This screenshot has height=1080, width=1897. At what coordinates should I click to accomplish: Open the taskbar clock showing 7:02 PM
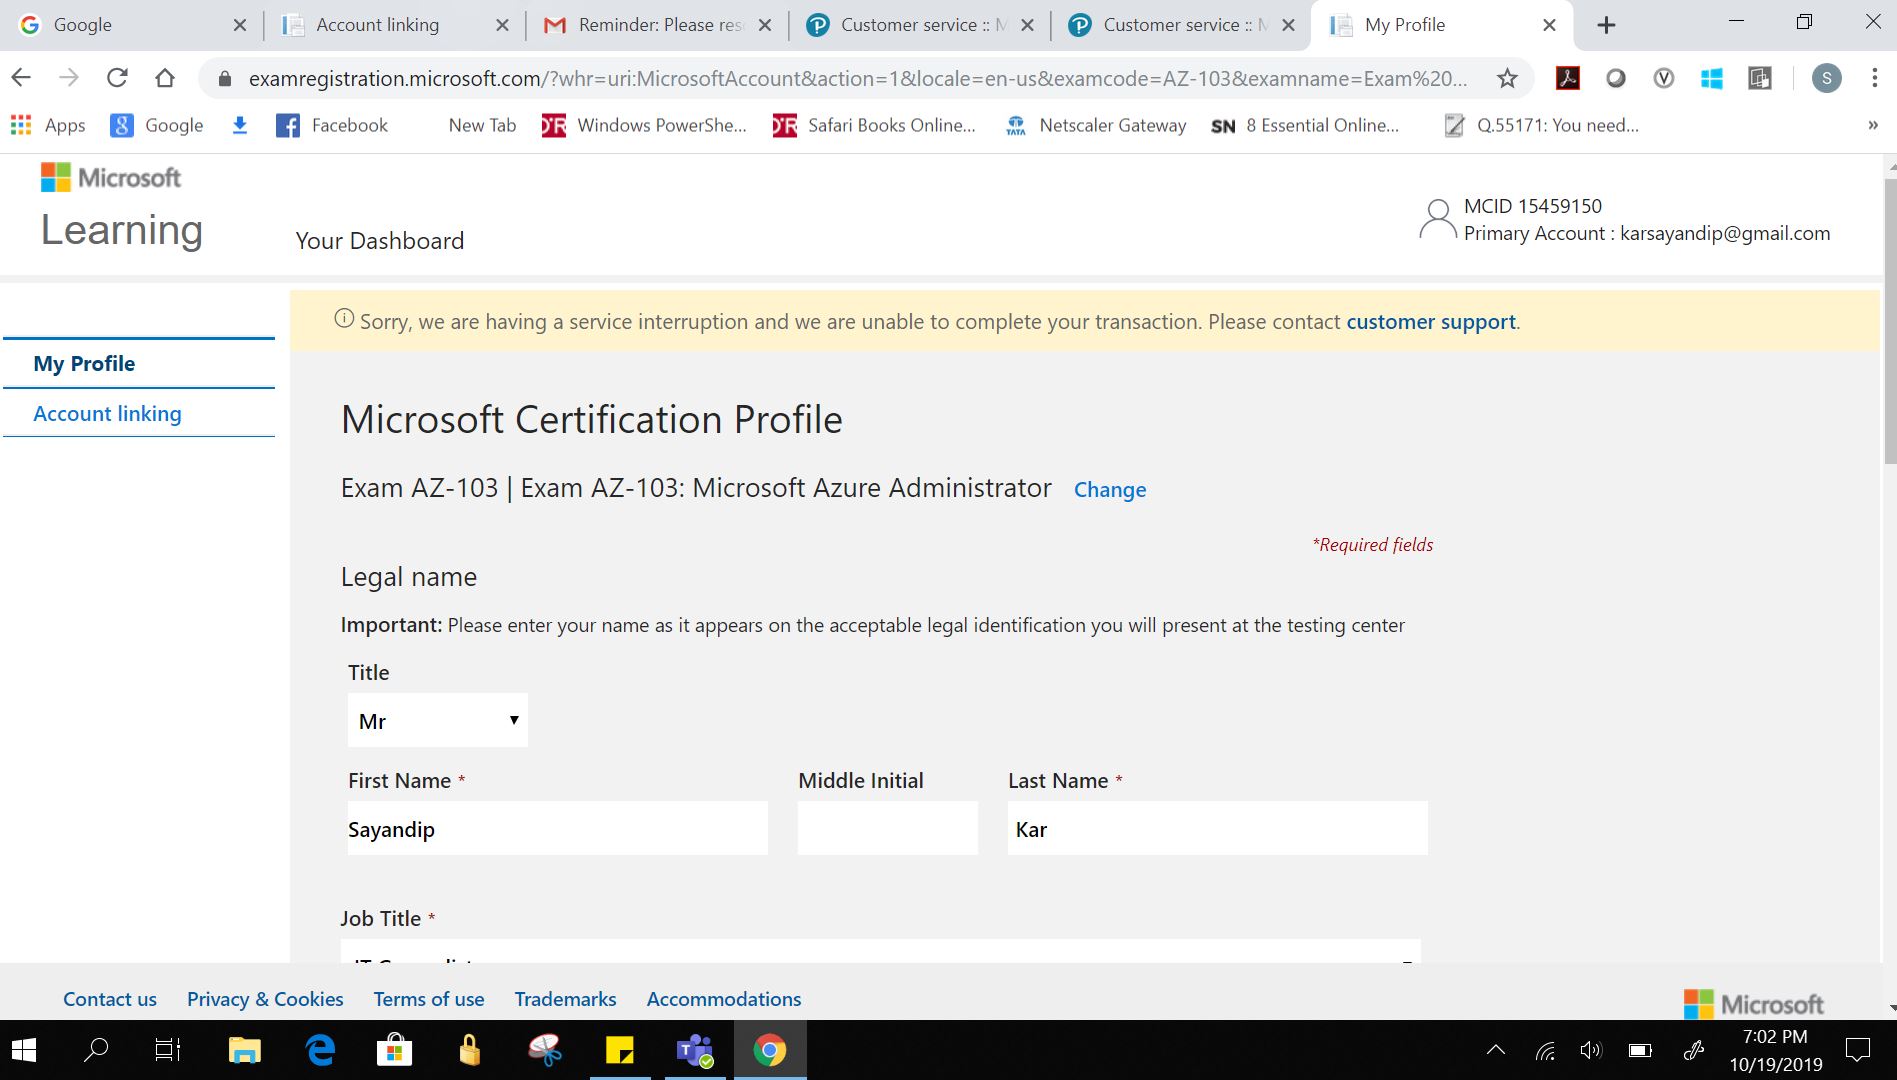[1776, 1050]
